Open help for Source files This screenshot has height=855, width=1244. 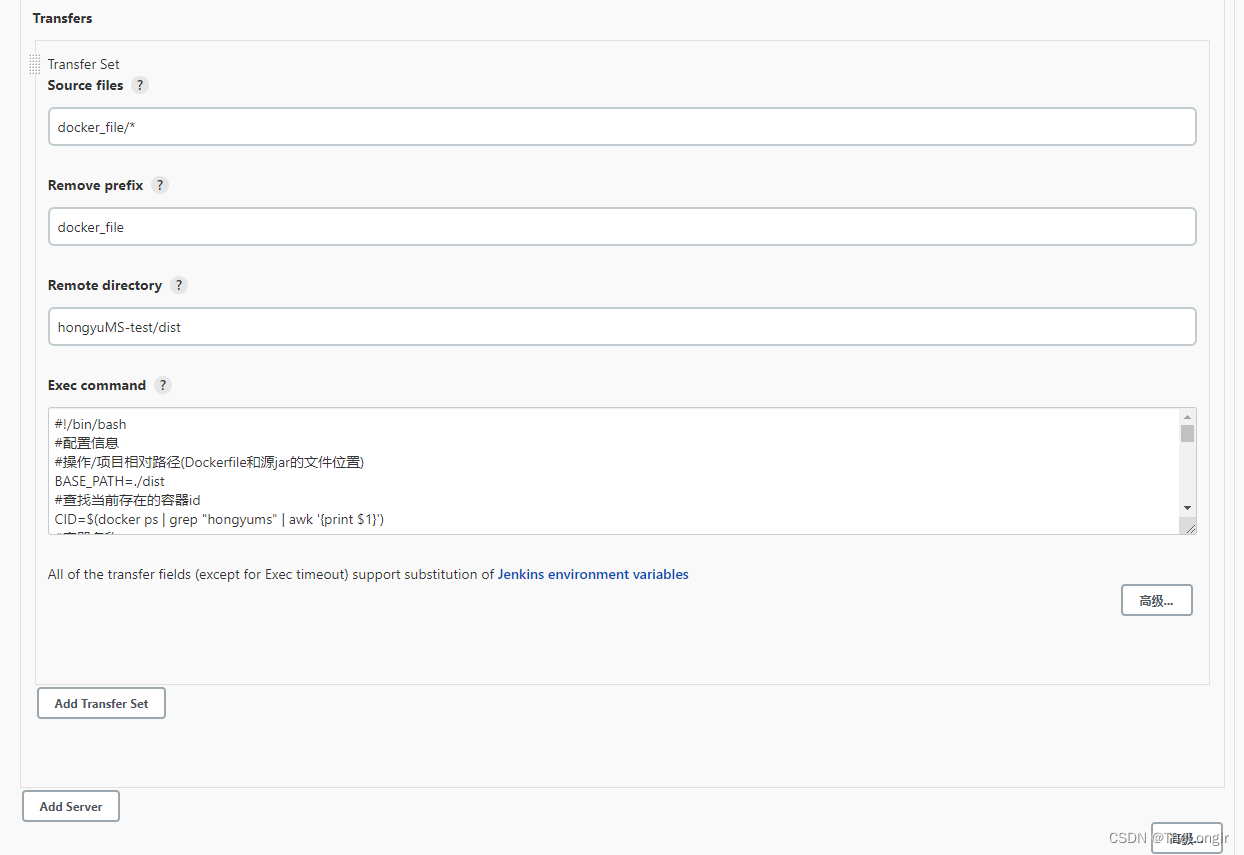click(140, 85)
